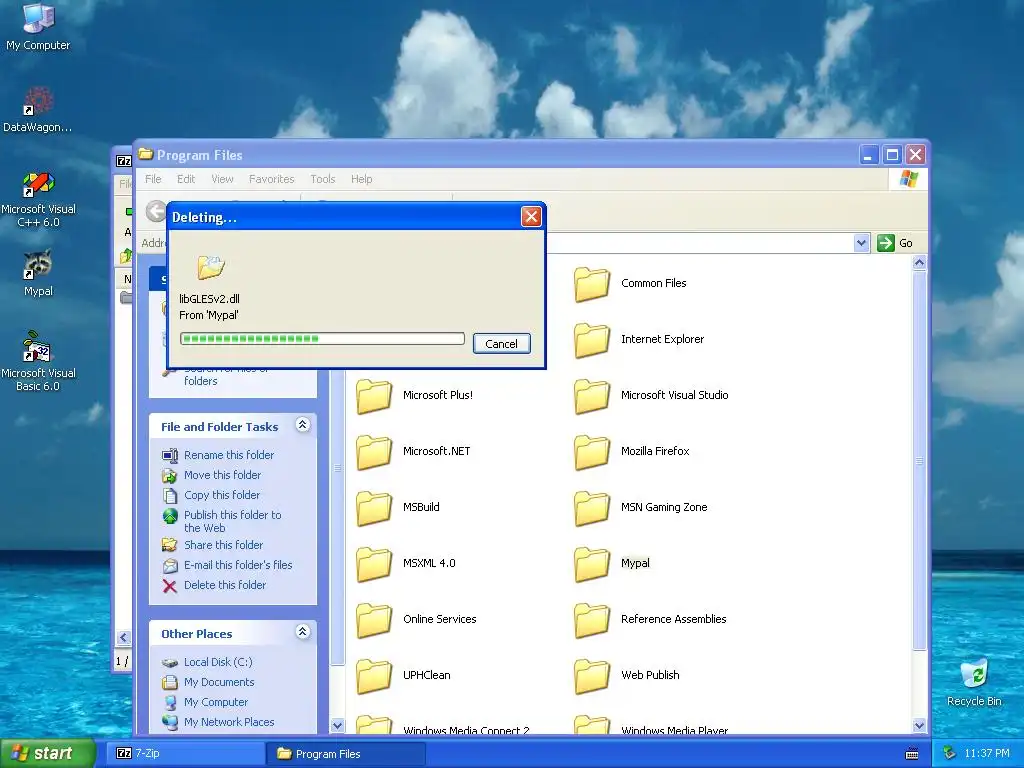Click the Start button
This screenshot has width=1024, height=768.
click(47, 753)
